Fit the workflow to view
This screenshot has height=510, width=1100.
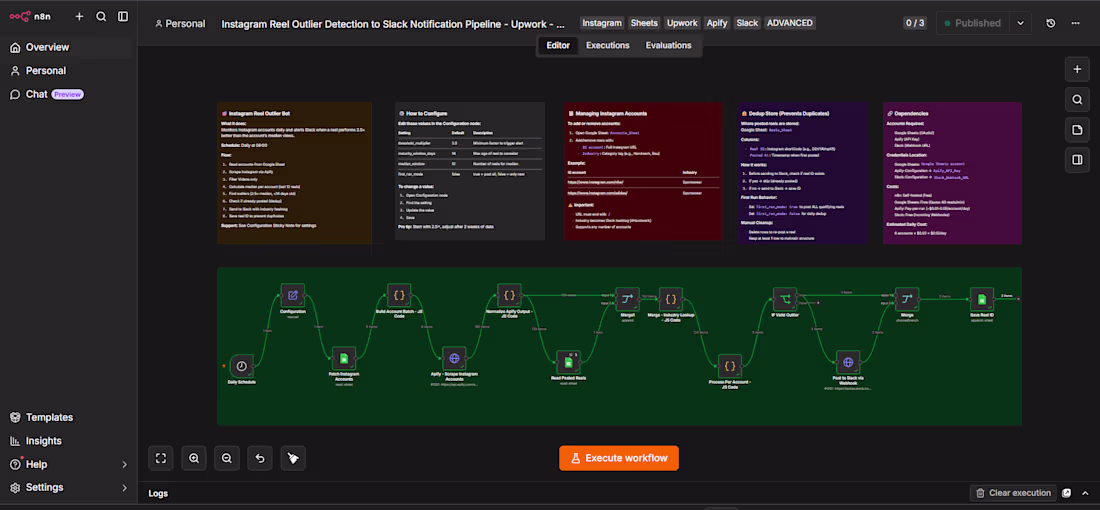click(161, 458)
